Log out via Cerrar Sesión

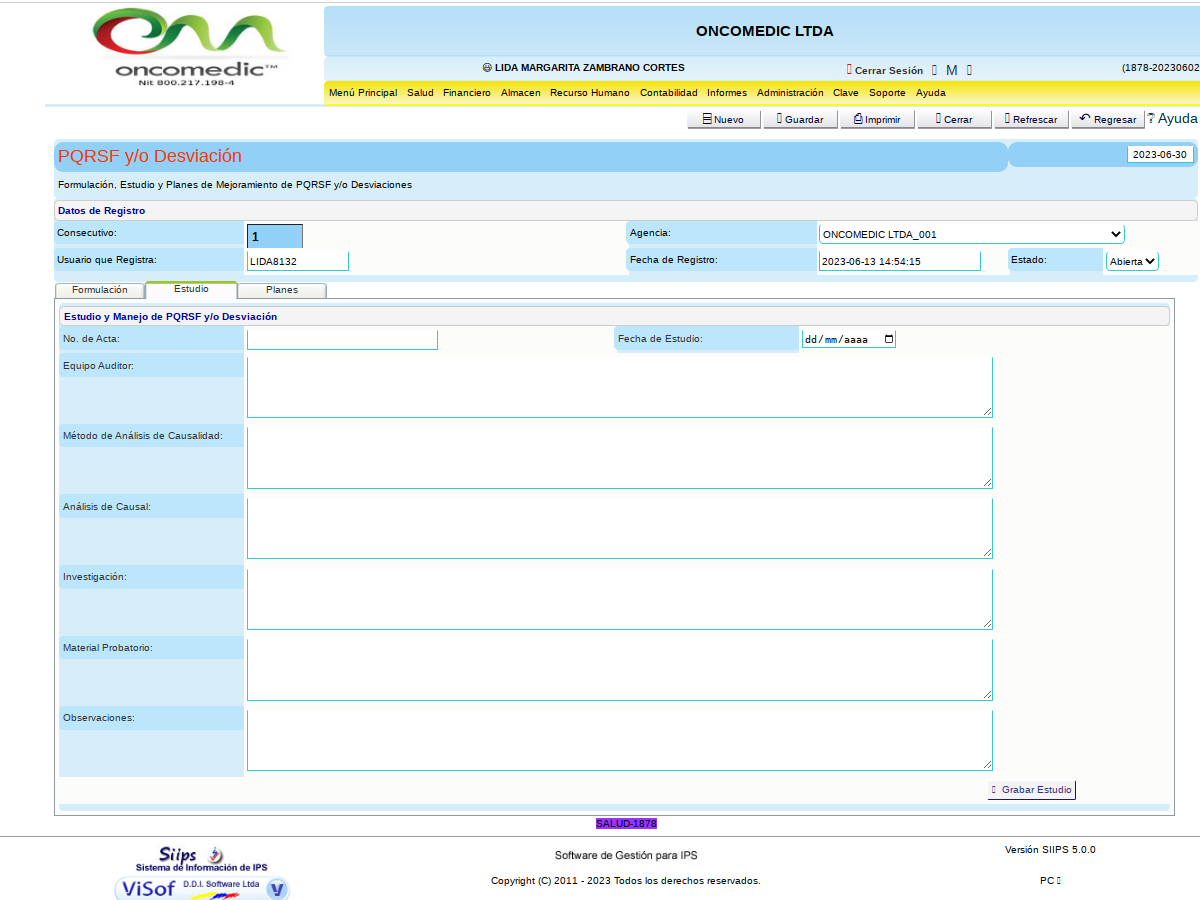pyautogui.click(x=885, y=70)
